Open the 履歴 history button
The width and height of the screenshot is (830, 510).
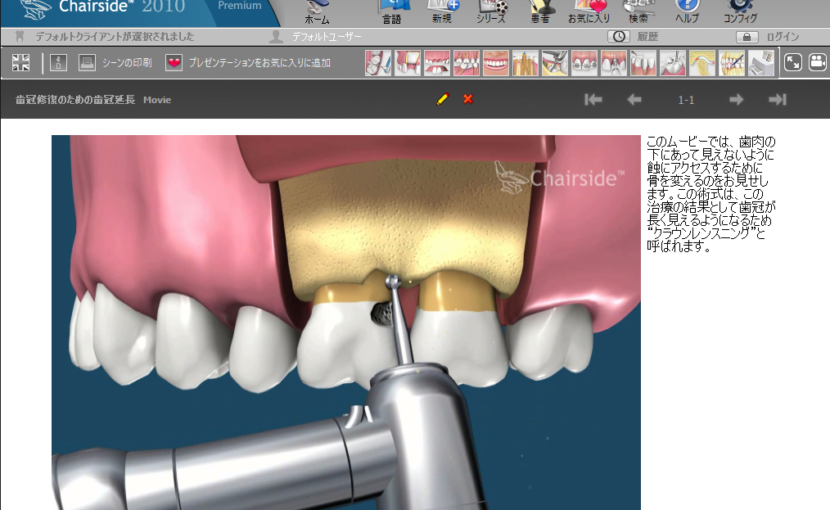point(635,37)
